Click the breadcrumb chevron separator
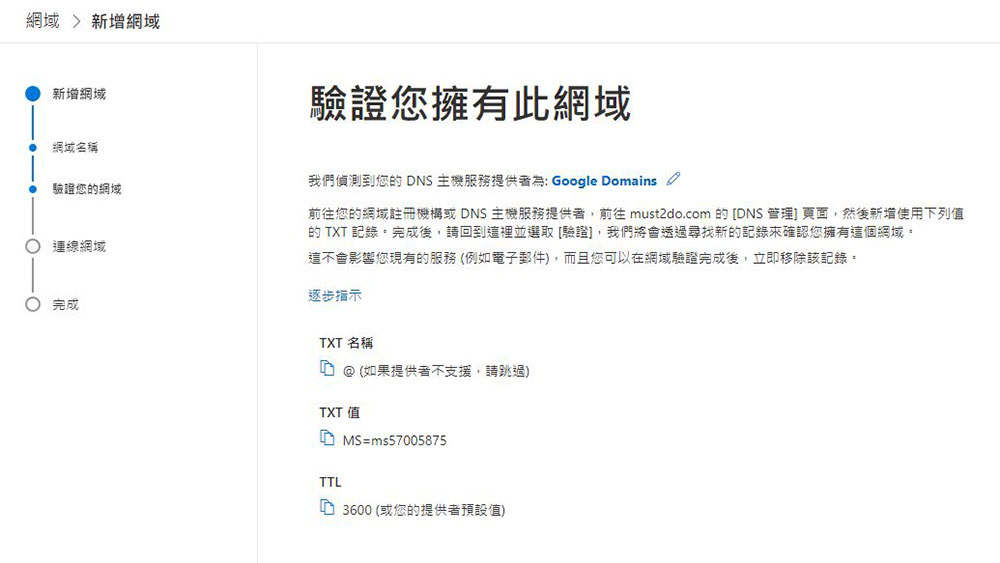This screenshot has height=563, width=1000. tap(77, 22)
